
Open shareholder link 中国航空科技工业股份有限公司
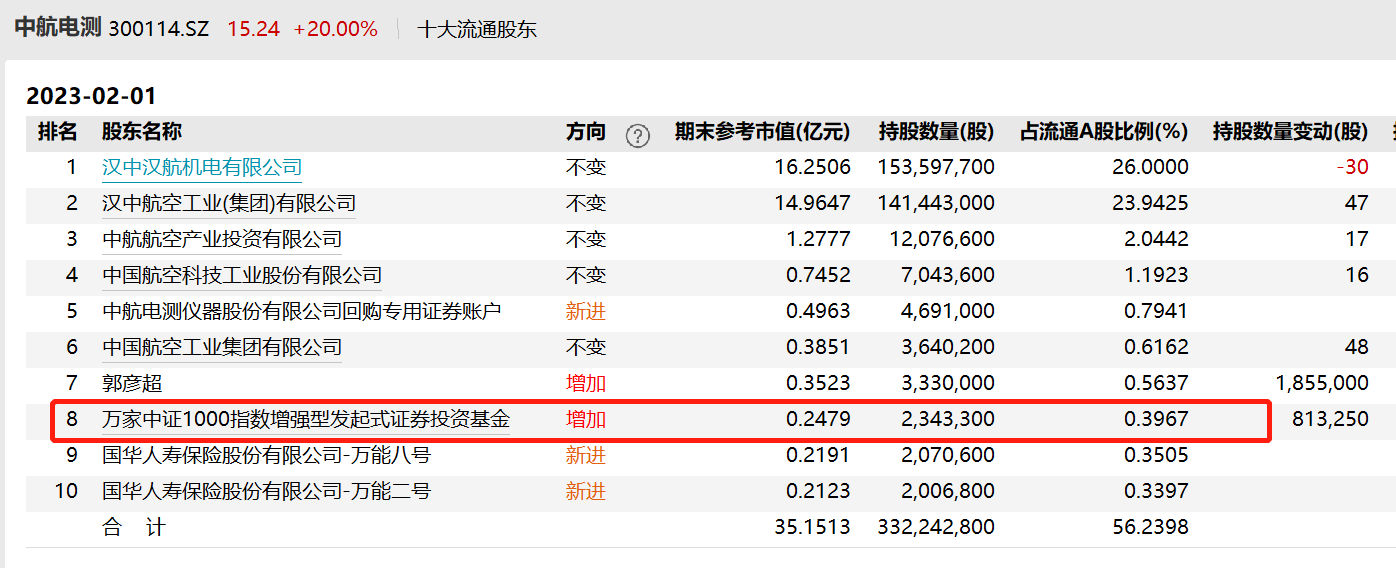click(242, 275)
